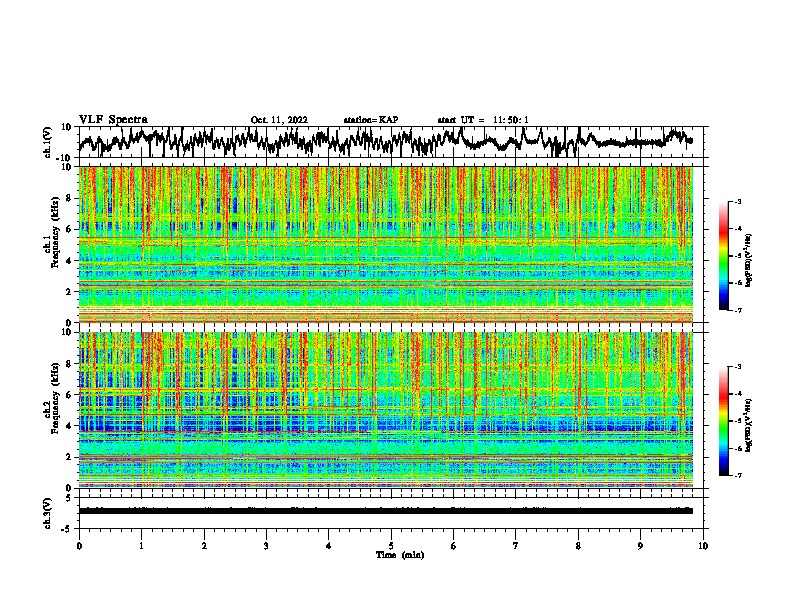The image size is (792, 612).
Task: Click the black ch.3 voltage band
Action: point(386,511)
